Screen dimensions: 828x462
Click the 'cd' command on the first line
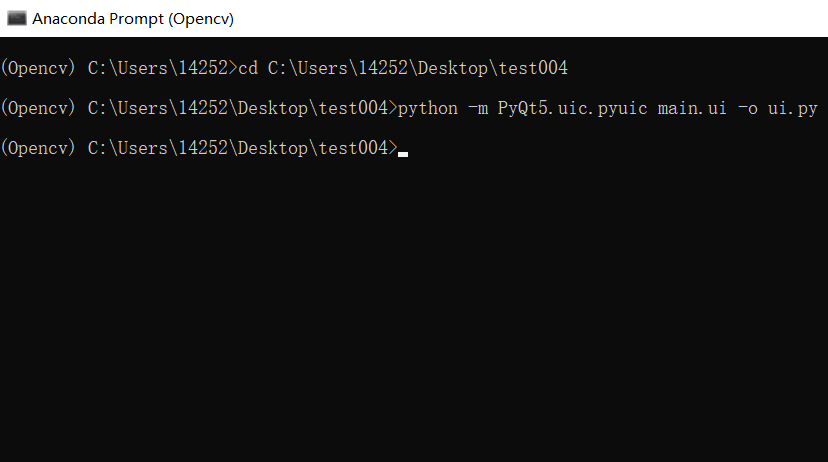click(248, 68)
